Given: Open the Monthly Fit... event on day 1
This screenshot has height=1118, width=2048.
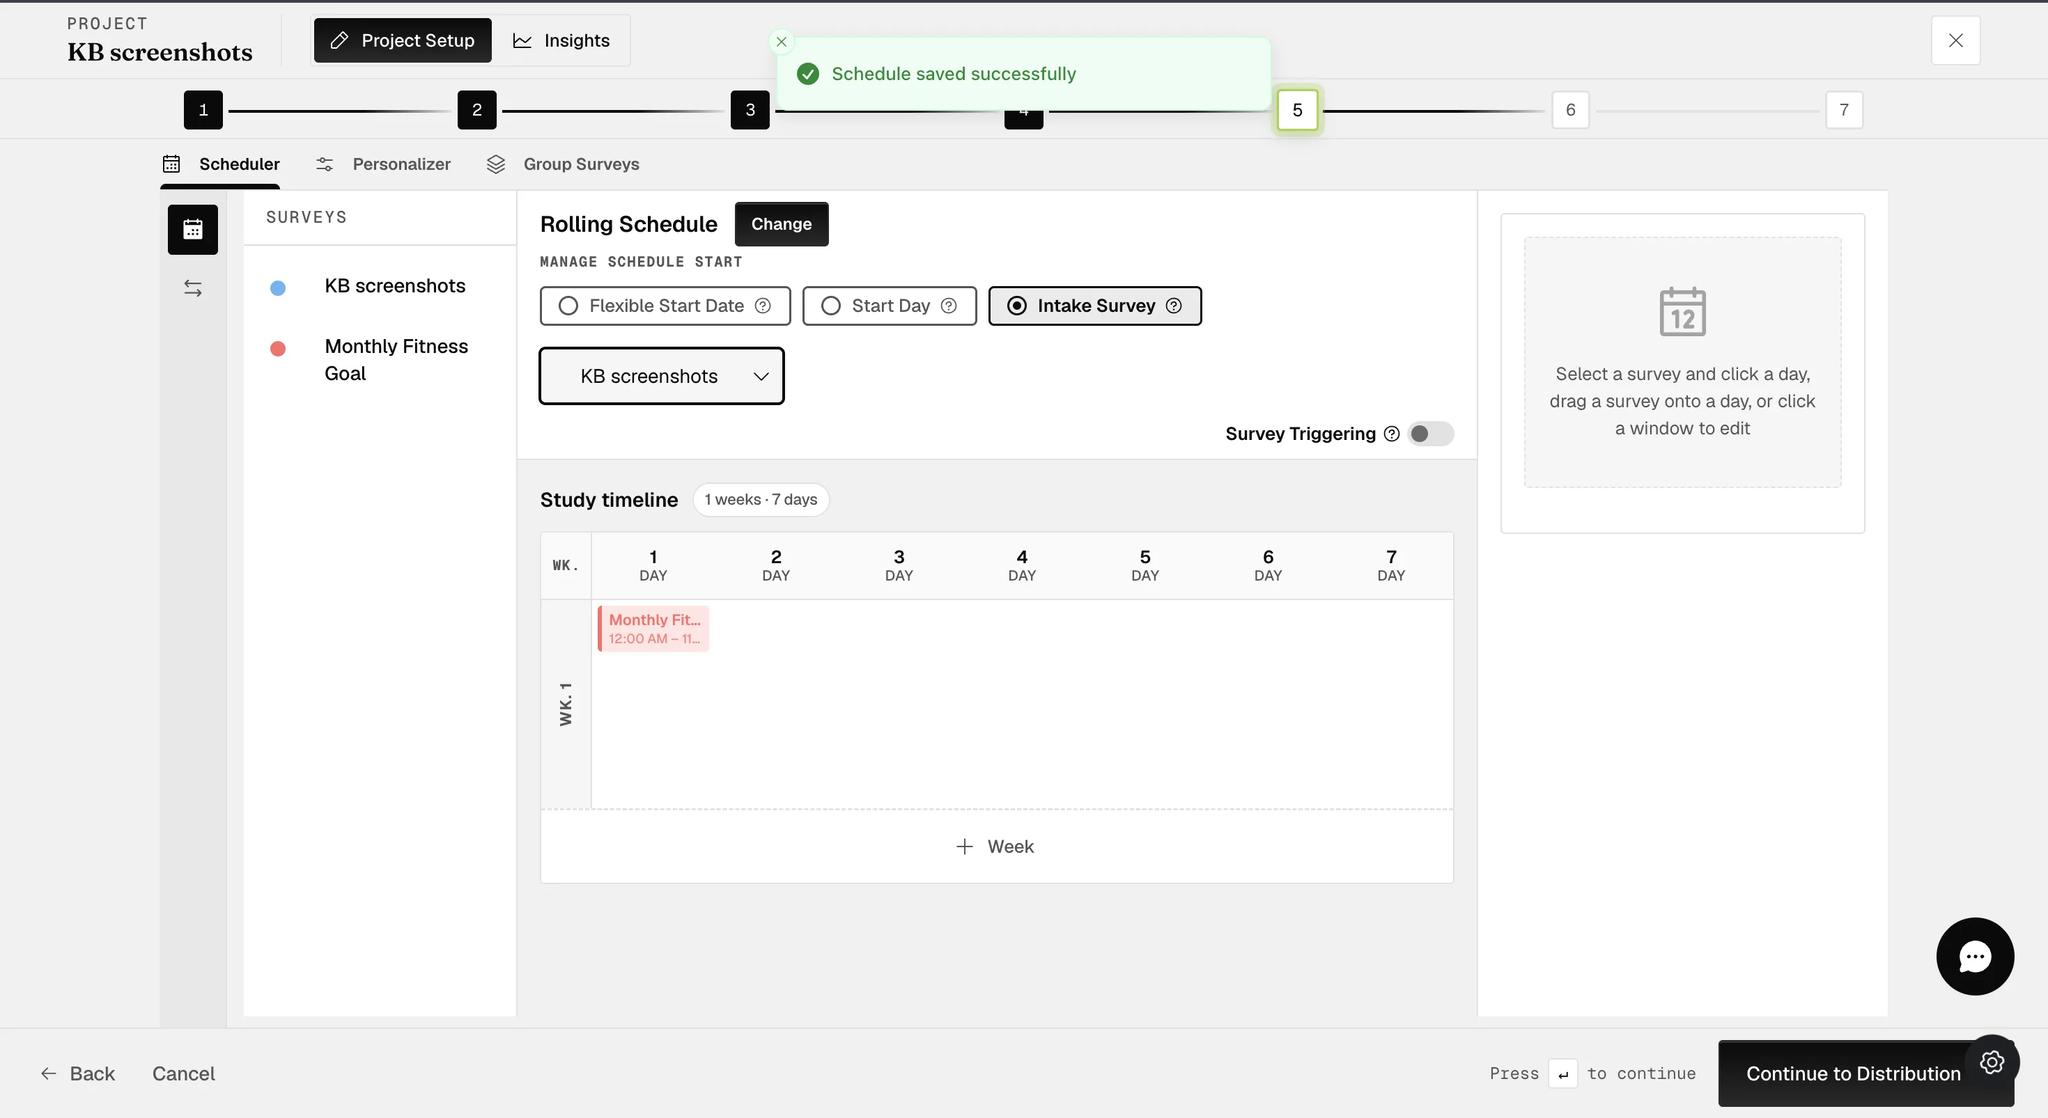Looking at the screenshot, I should point(654,629).
